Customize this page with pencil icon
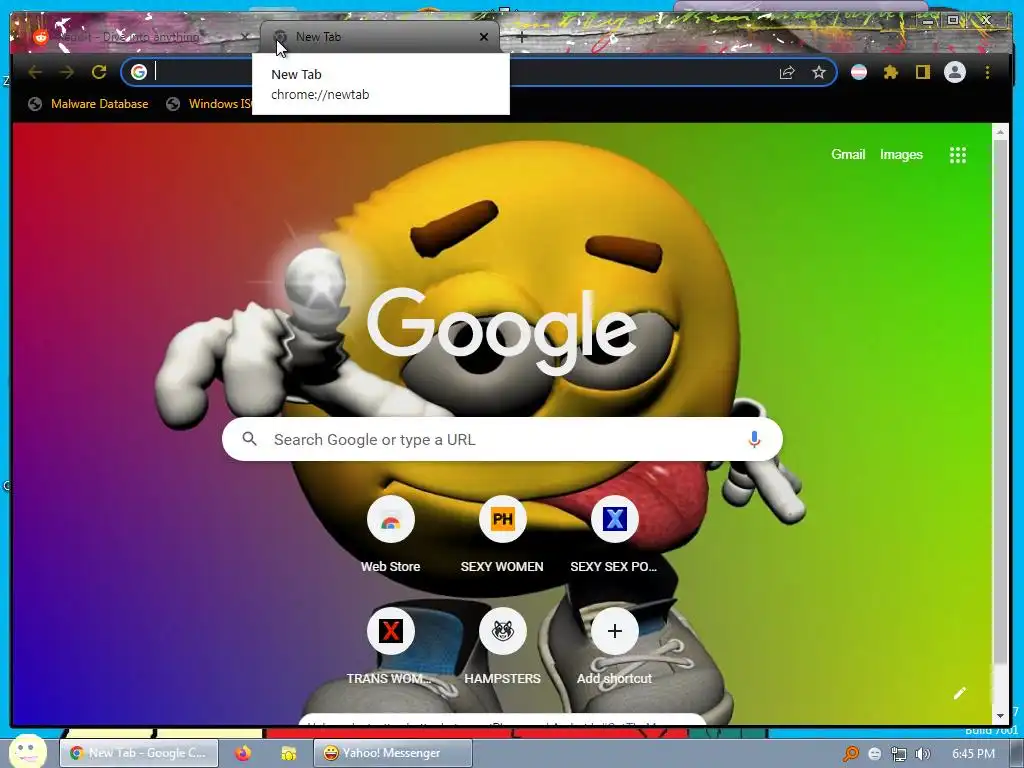The image size is (1024, 768). 959,694
